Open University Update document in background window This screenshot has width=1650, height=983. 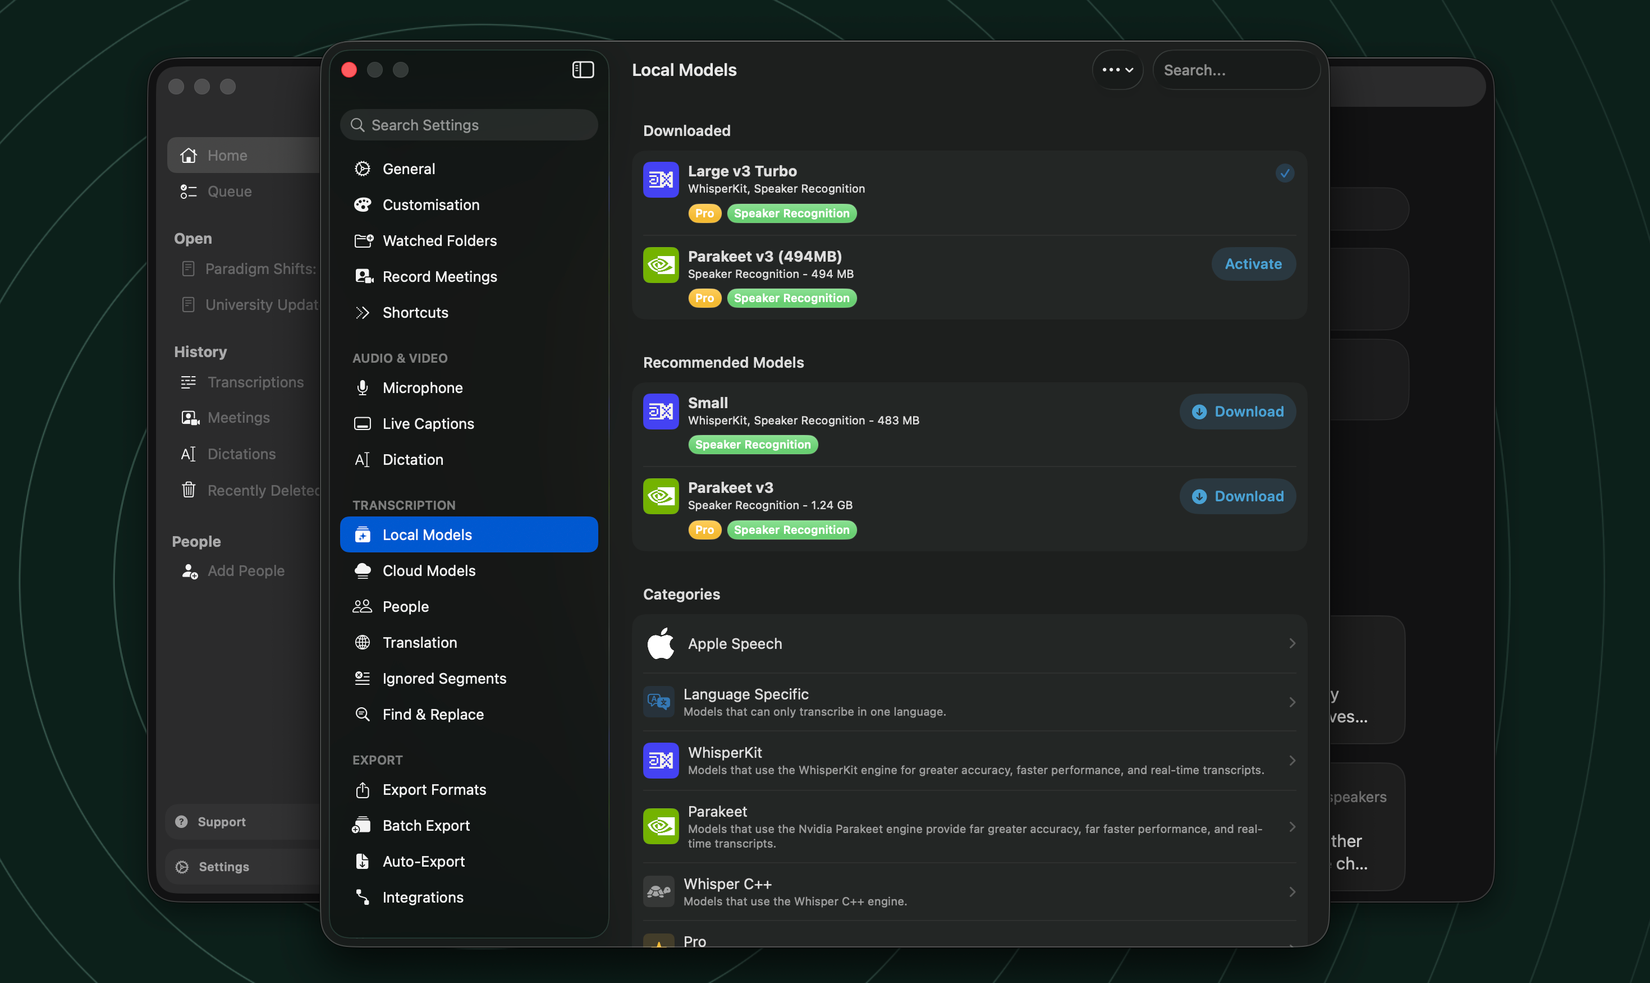[x=248, y=305]
